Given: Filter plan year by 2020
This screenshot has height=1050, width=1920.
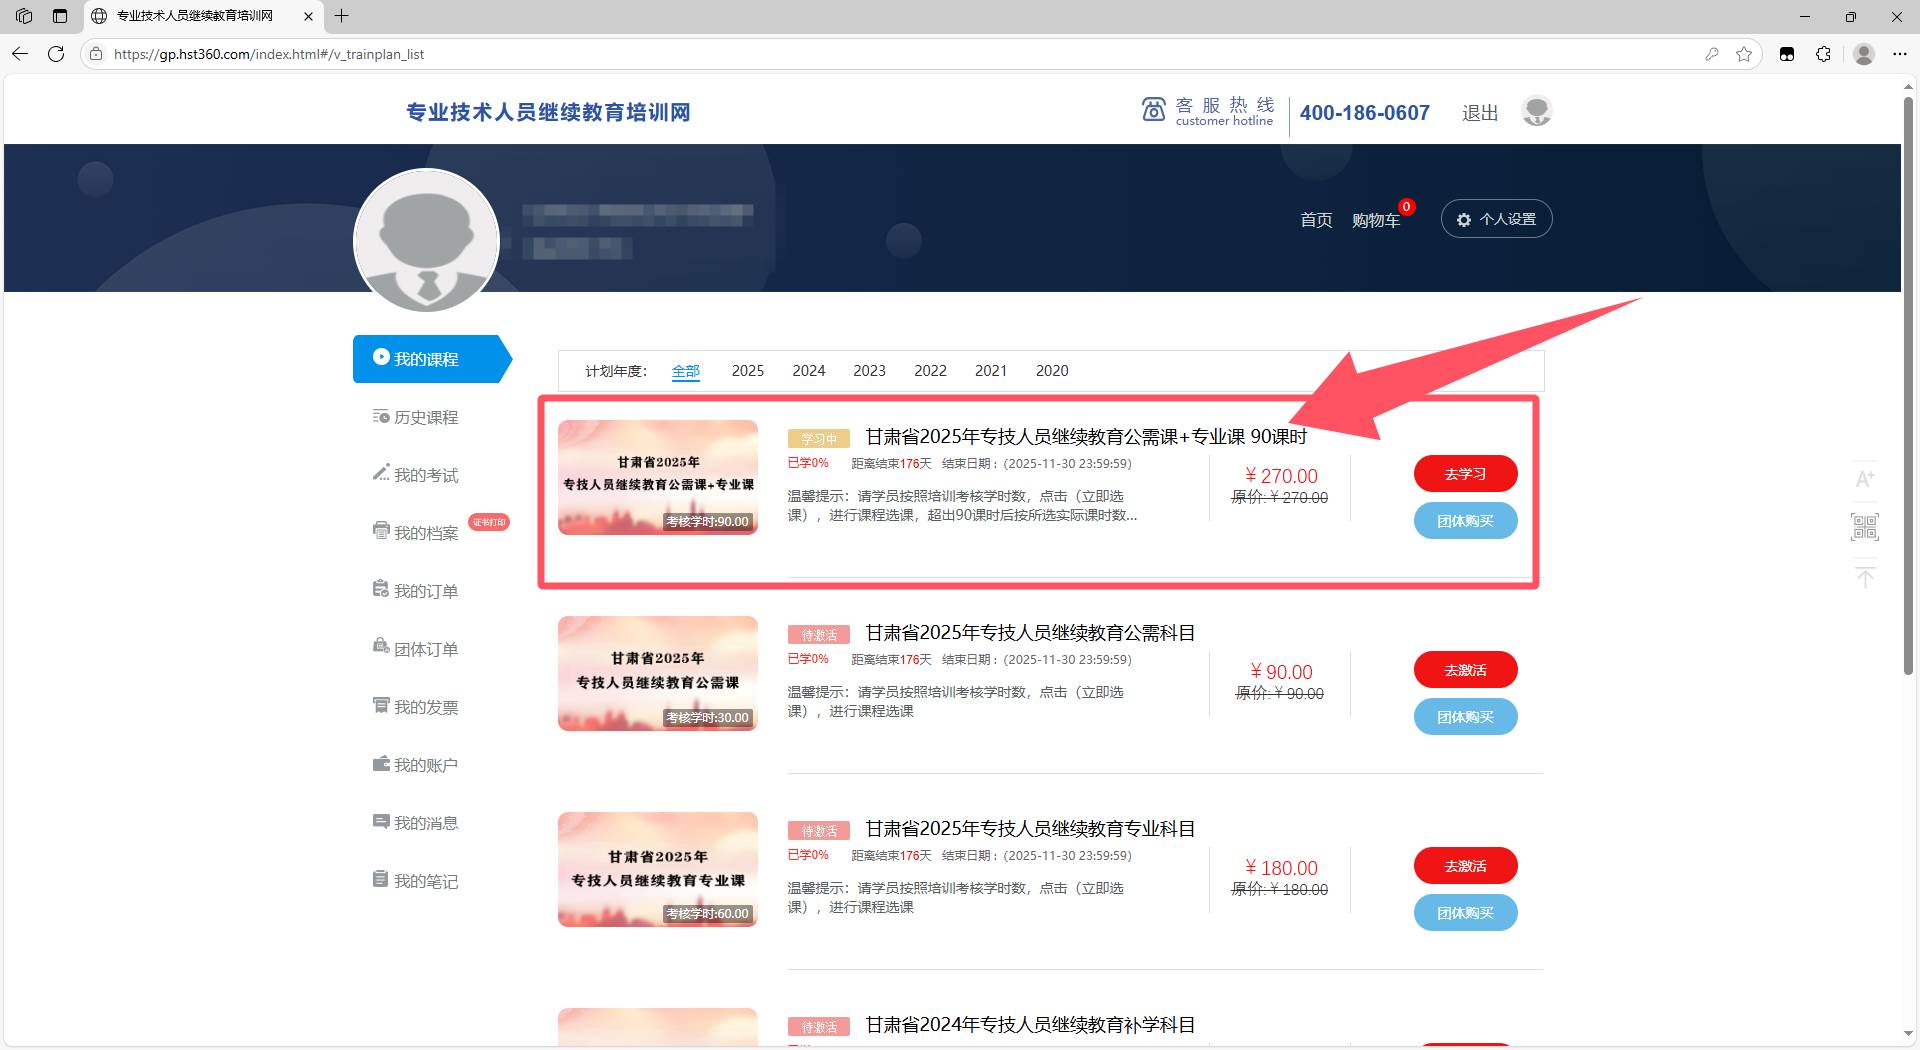Looking at the screenshot, I should coord(1052,371).
